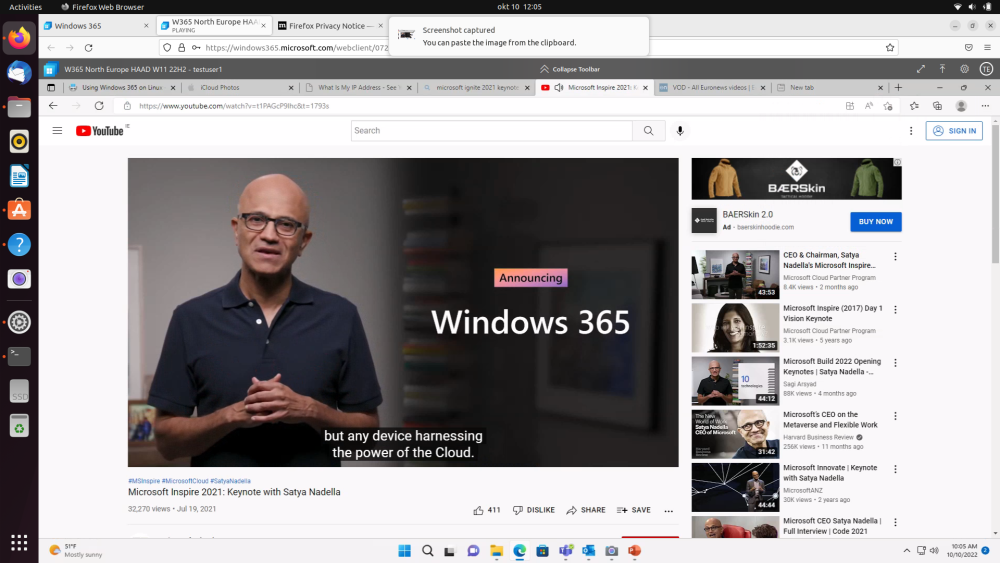The image size is (1000, 563).
Task: Open Edge profile avatar
Action: coord(961,106)
